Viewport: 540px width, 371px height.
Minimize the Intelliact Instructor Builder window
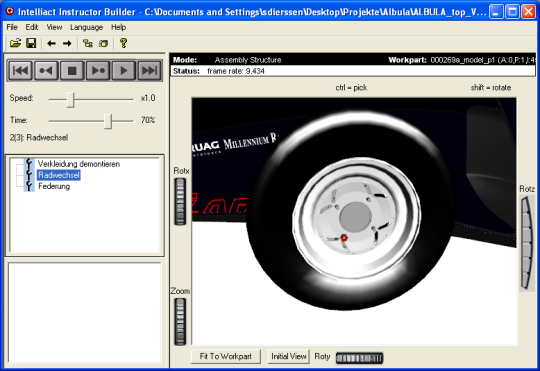496,12
